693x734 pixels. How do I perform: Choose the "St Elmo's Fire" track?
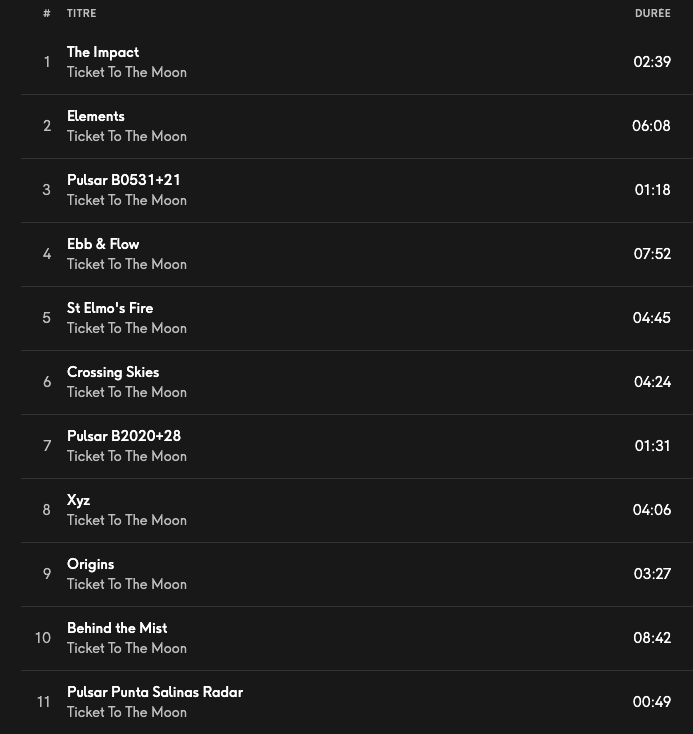pyautogui.click(x=110, y=308)
